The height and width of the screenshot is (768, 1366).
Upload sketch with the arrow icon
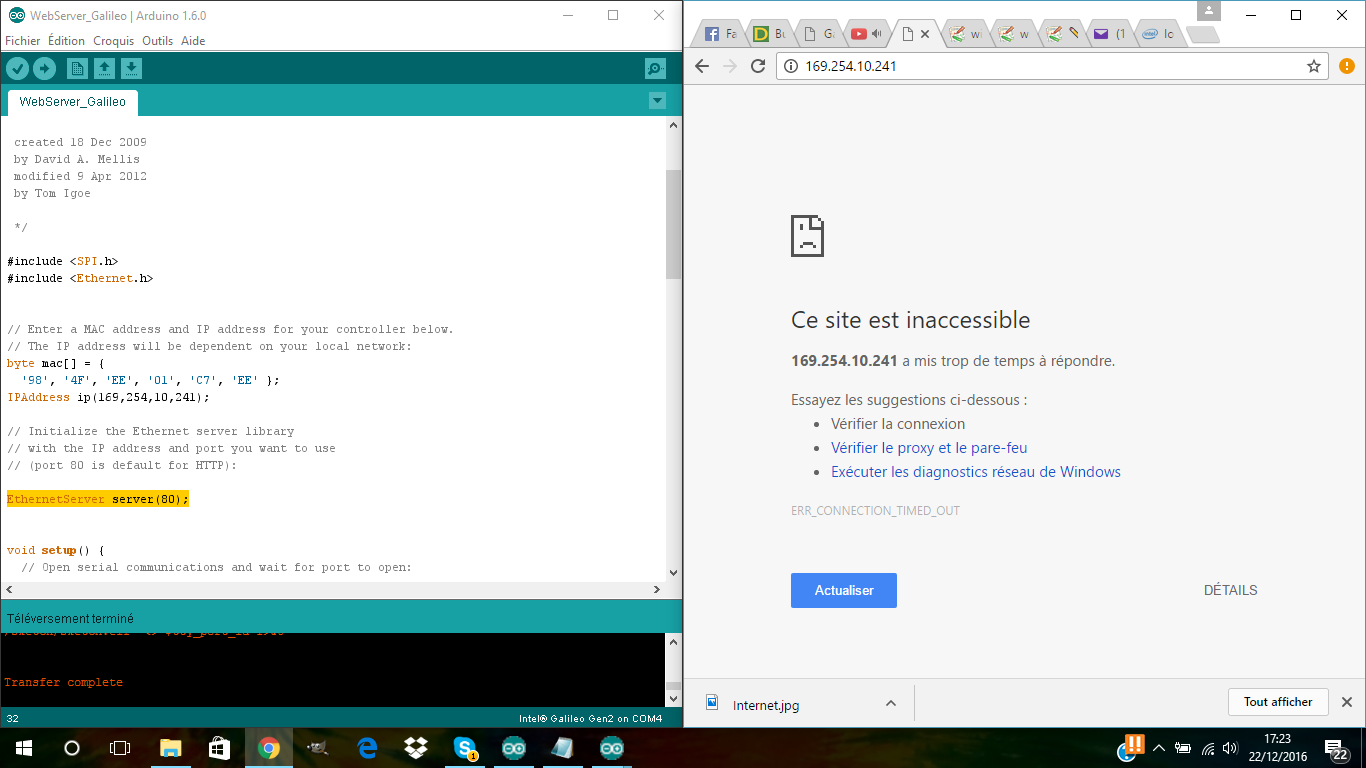coord(44,68)
